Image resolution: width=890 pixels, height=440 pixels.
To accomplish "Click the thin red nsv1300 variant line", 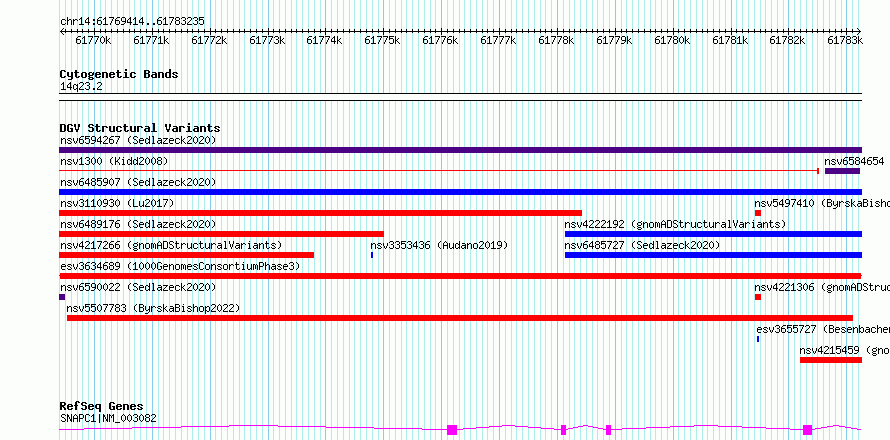I will [439, 171].
